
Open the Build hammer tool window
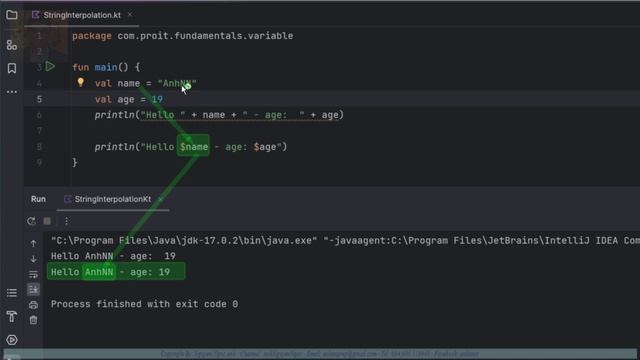point(12,316)
